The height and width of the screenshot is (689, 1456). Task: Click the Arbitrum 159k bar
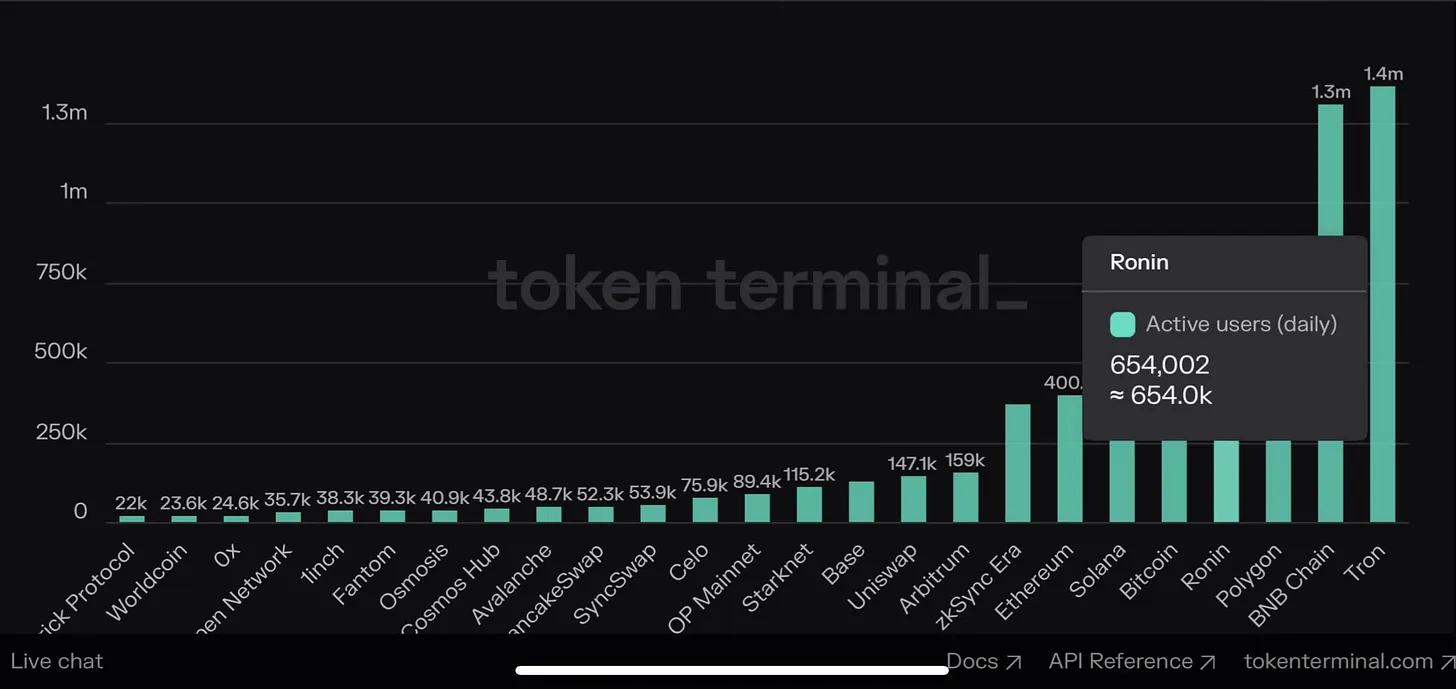pos(966,497)
